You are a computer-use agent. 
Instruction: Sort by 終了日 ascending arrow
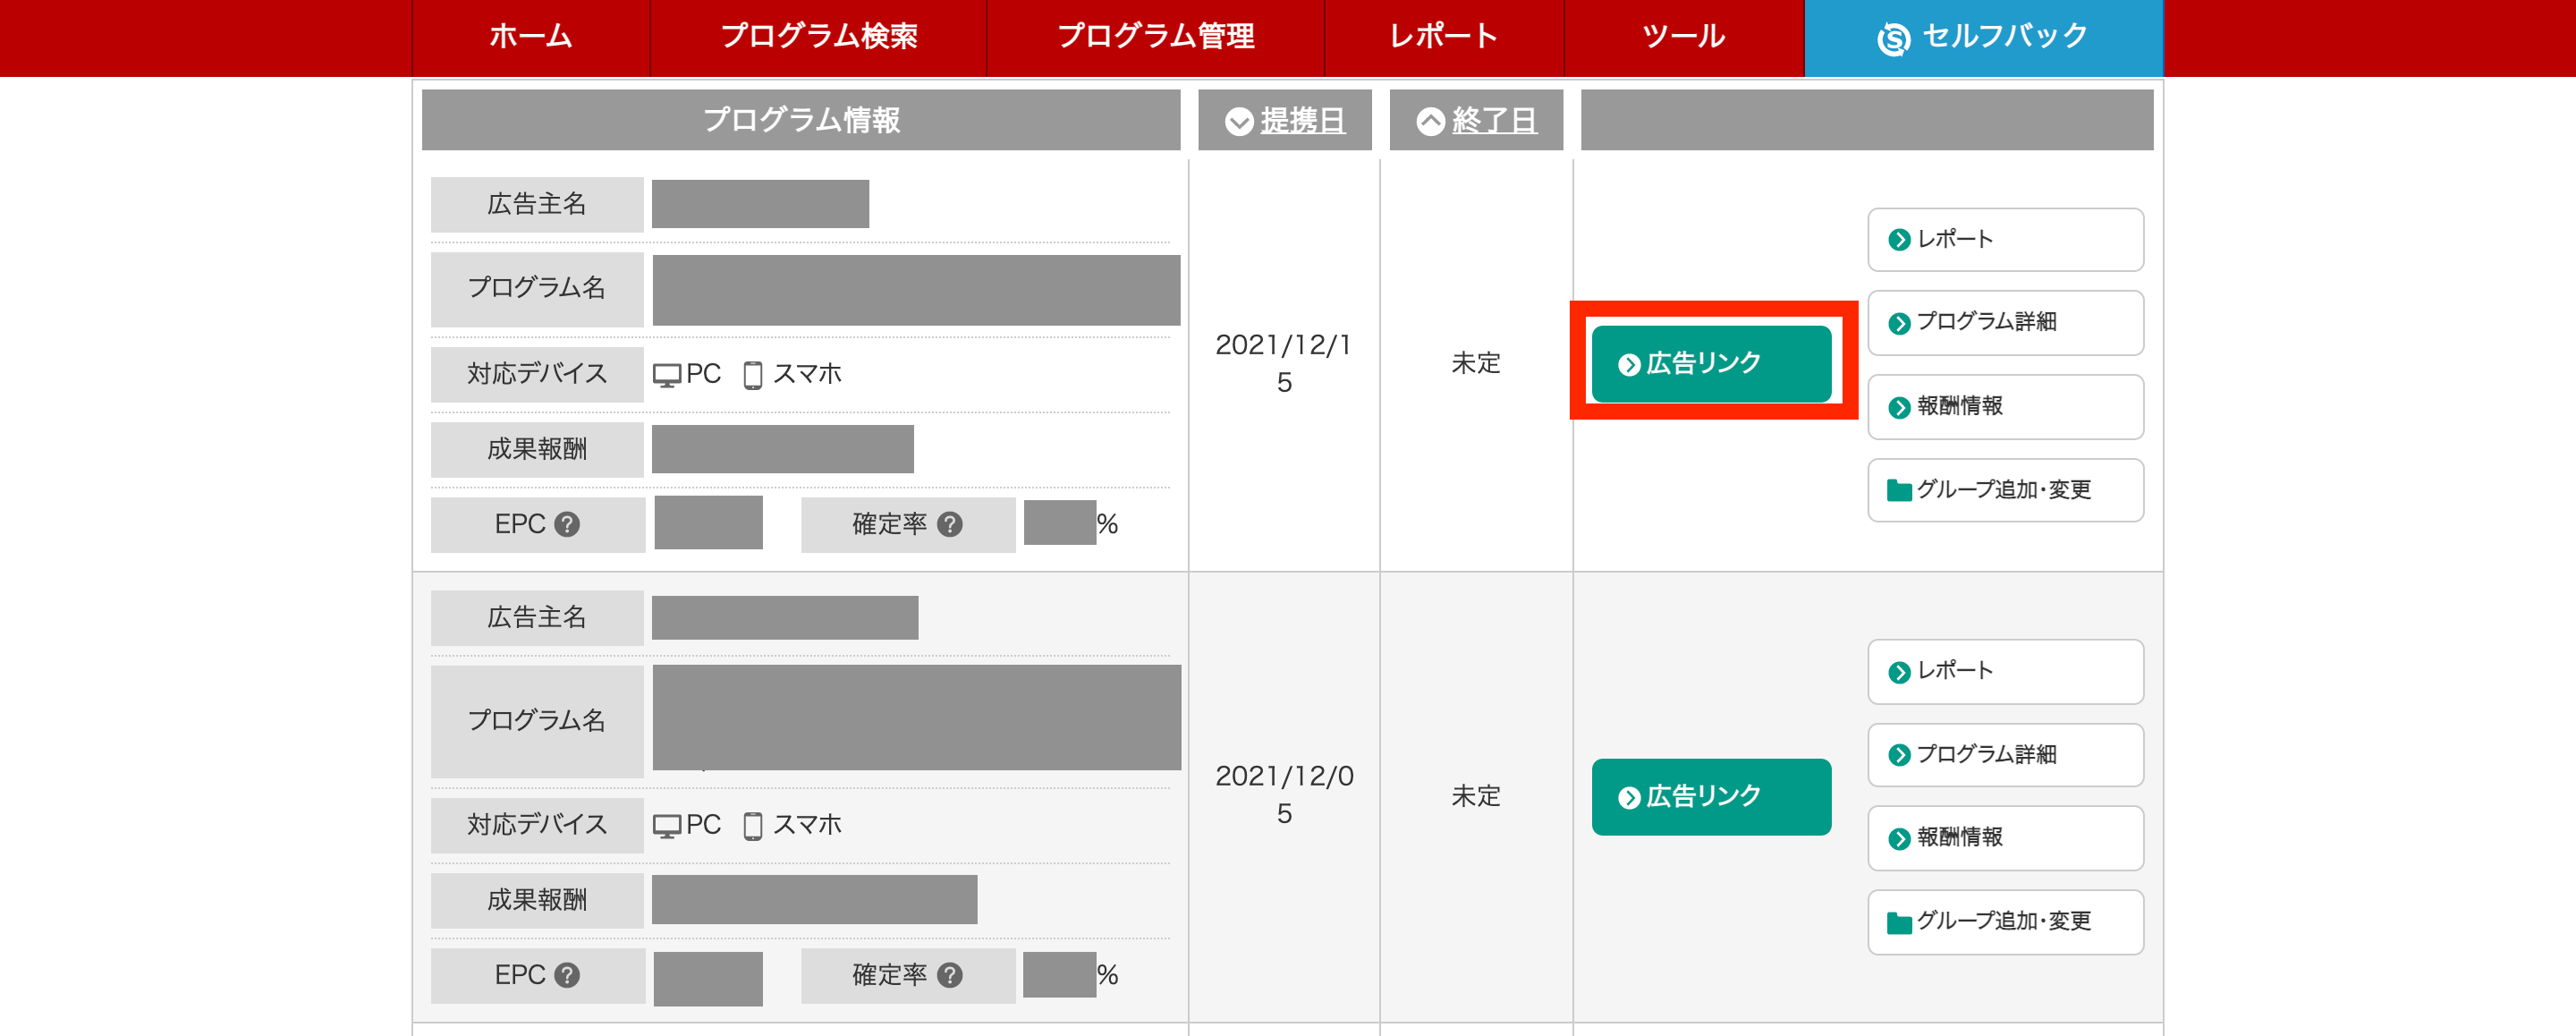point(1430,121)
